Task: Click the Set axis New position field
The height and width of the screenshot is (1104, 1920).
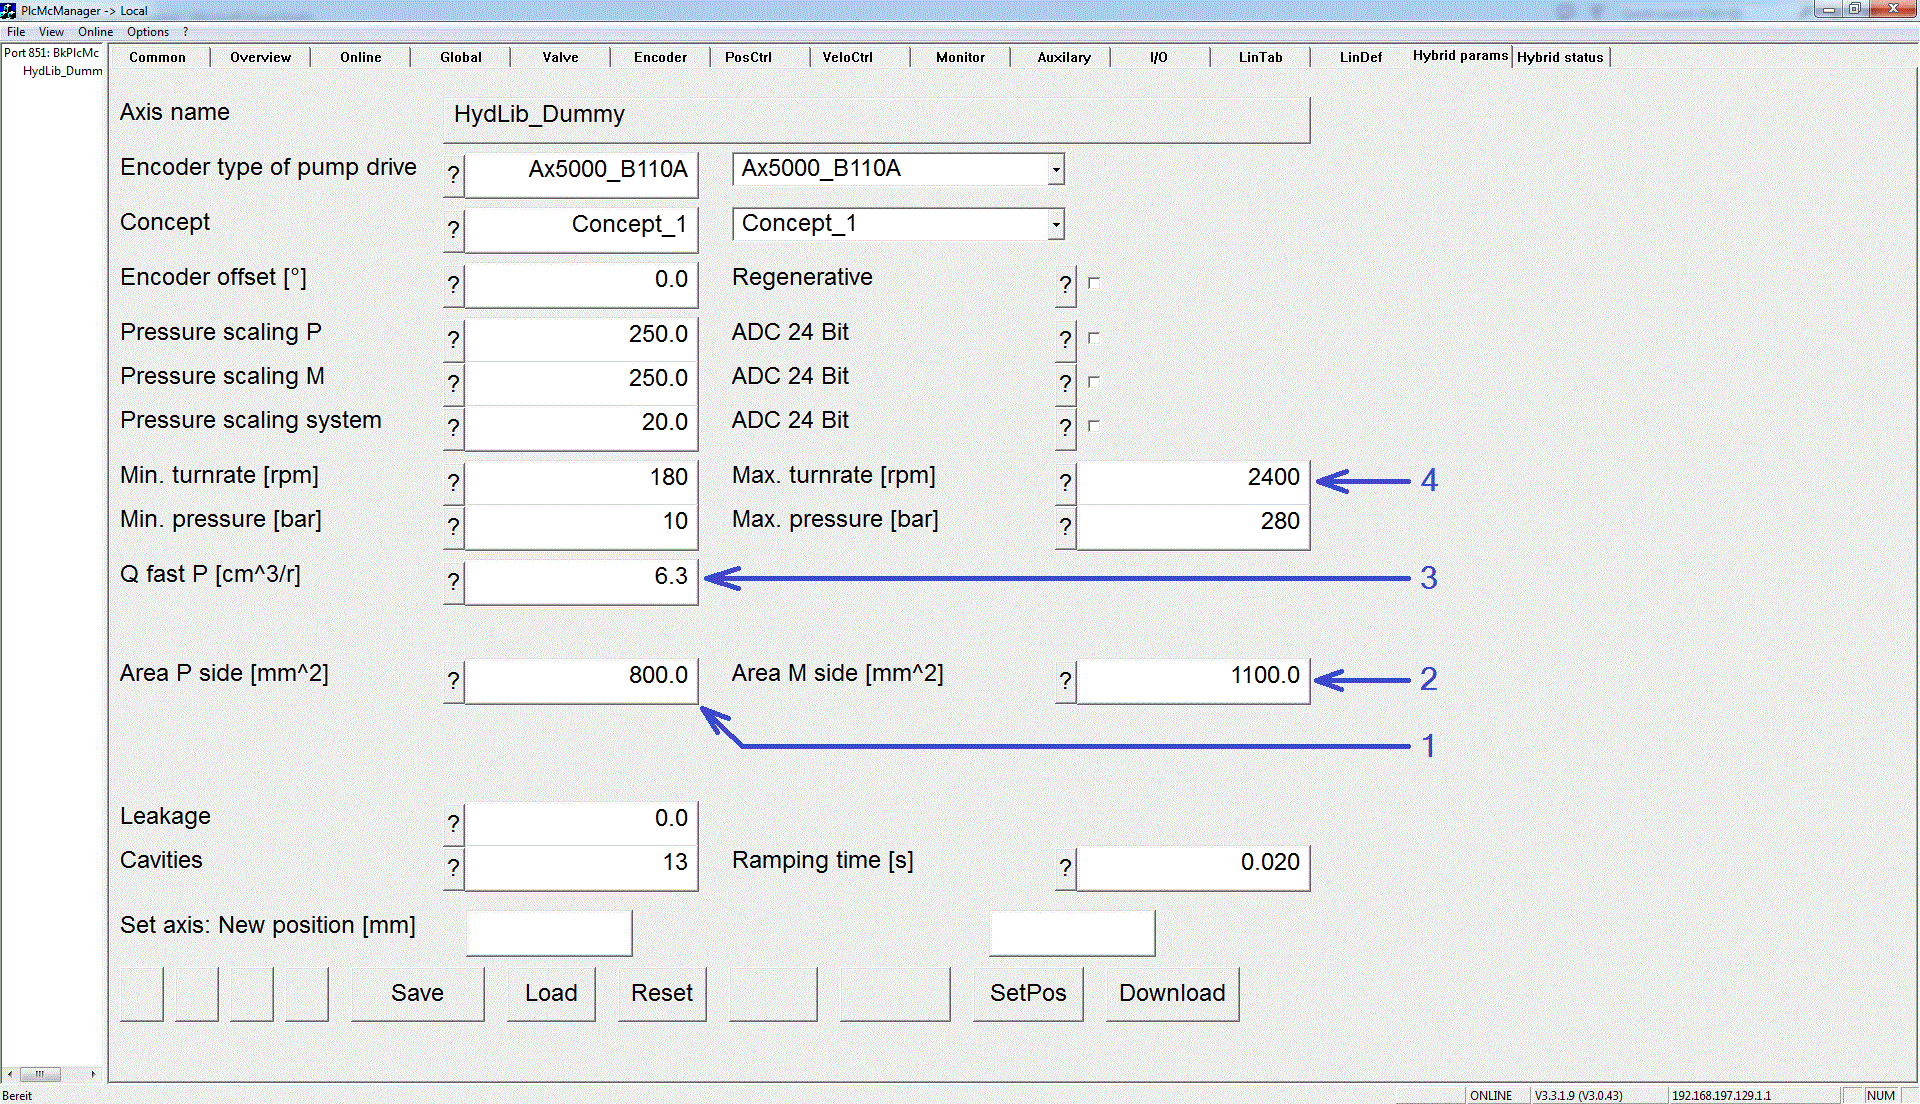Action: tap(549, 932)
